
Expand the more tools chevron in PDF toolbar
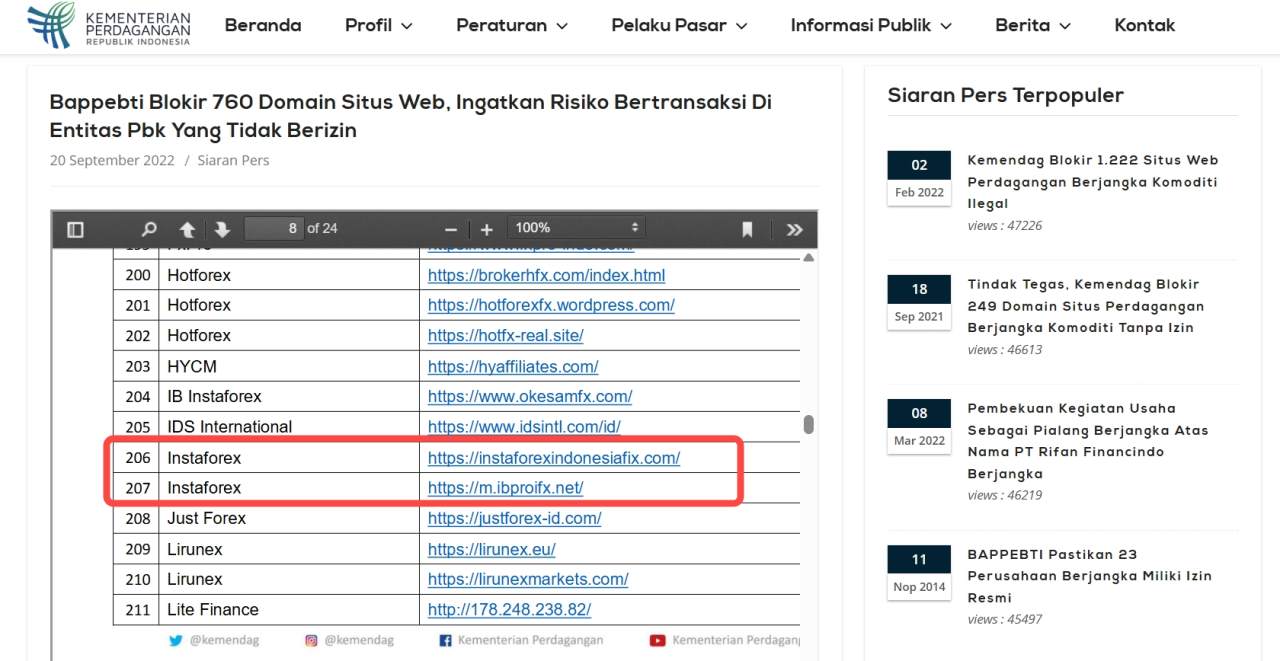point(794,229)
